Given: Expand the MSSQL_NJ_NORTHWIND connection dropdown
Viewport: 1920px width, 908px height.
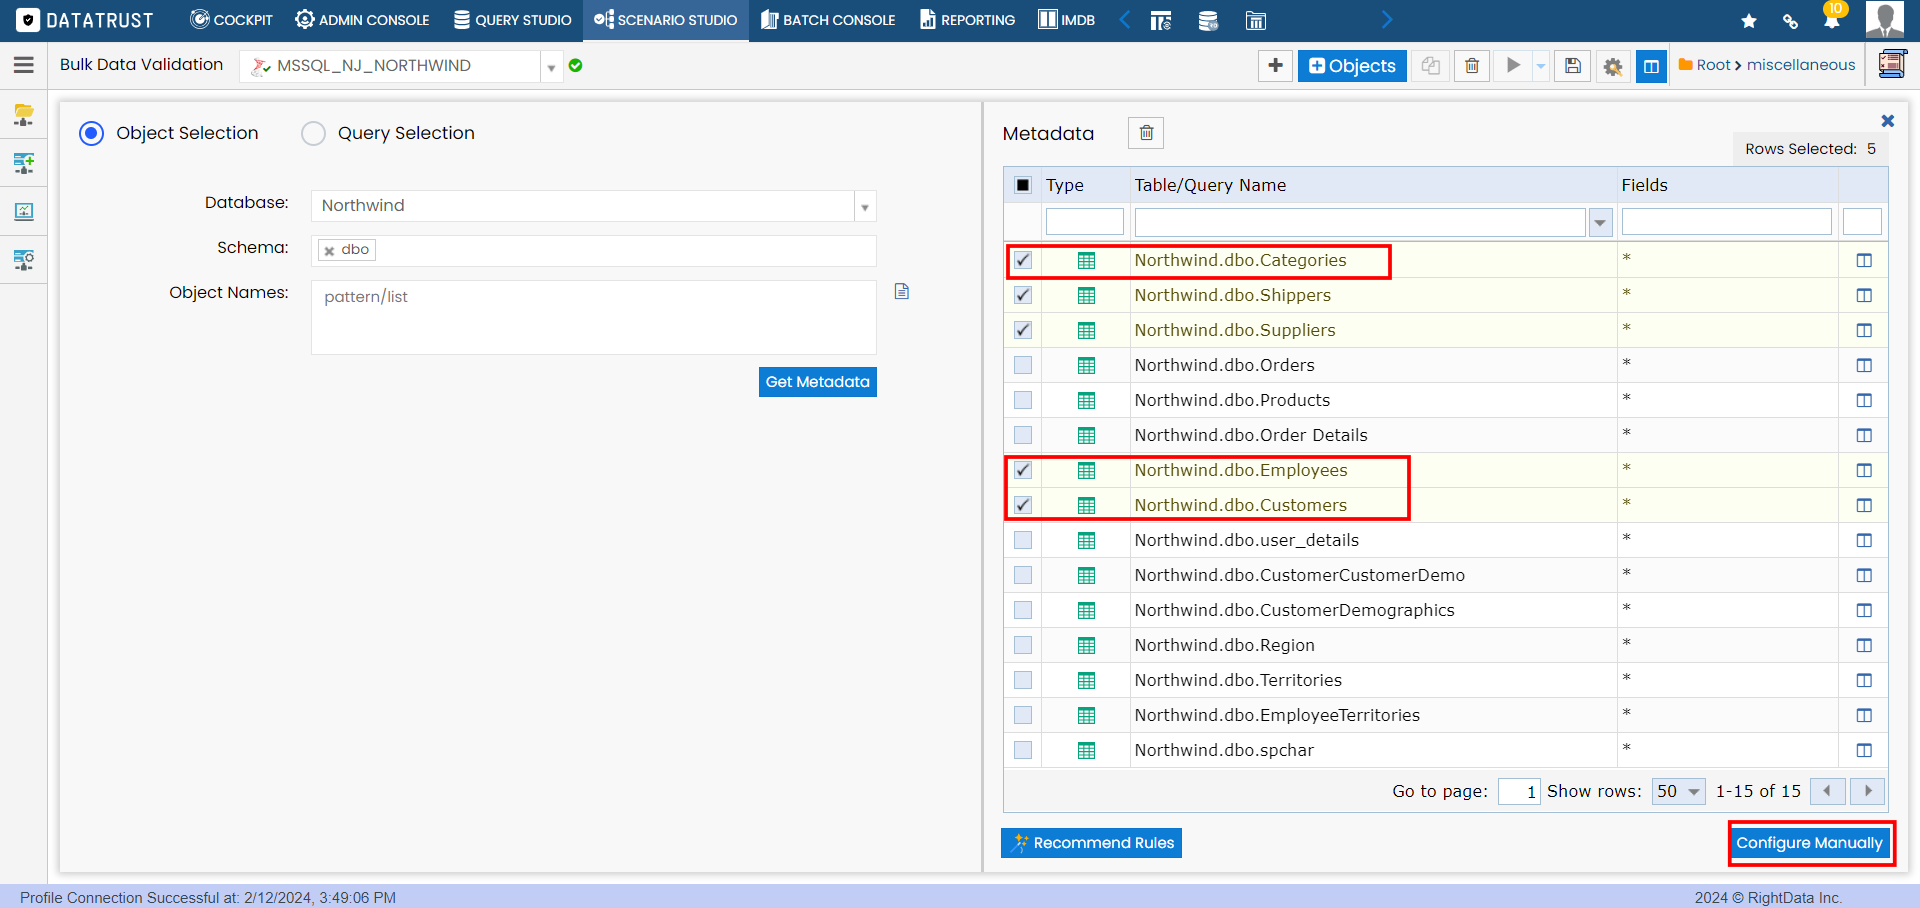Looking at the screenshot, I should [x=551, y=67].
